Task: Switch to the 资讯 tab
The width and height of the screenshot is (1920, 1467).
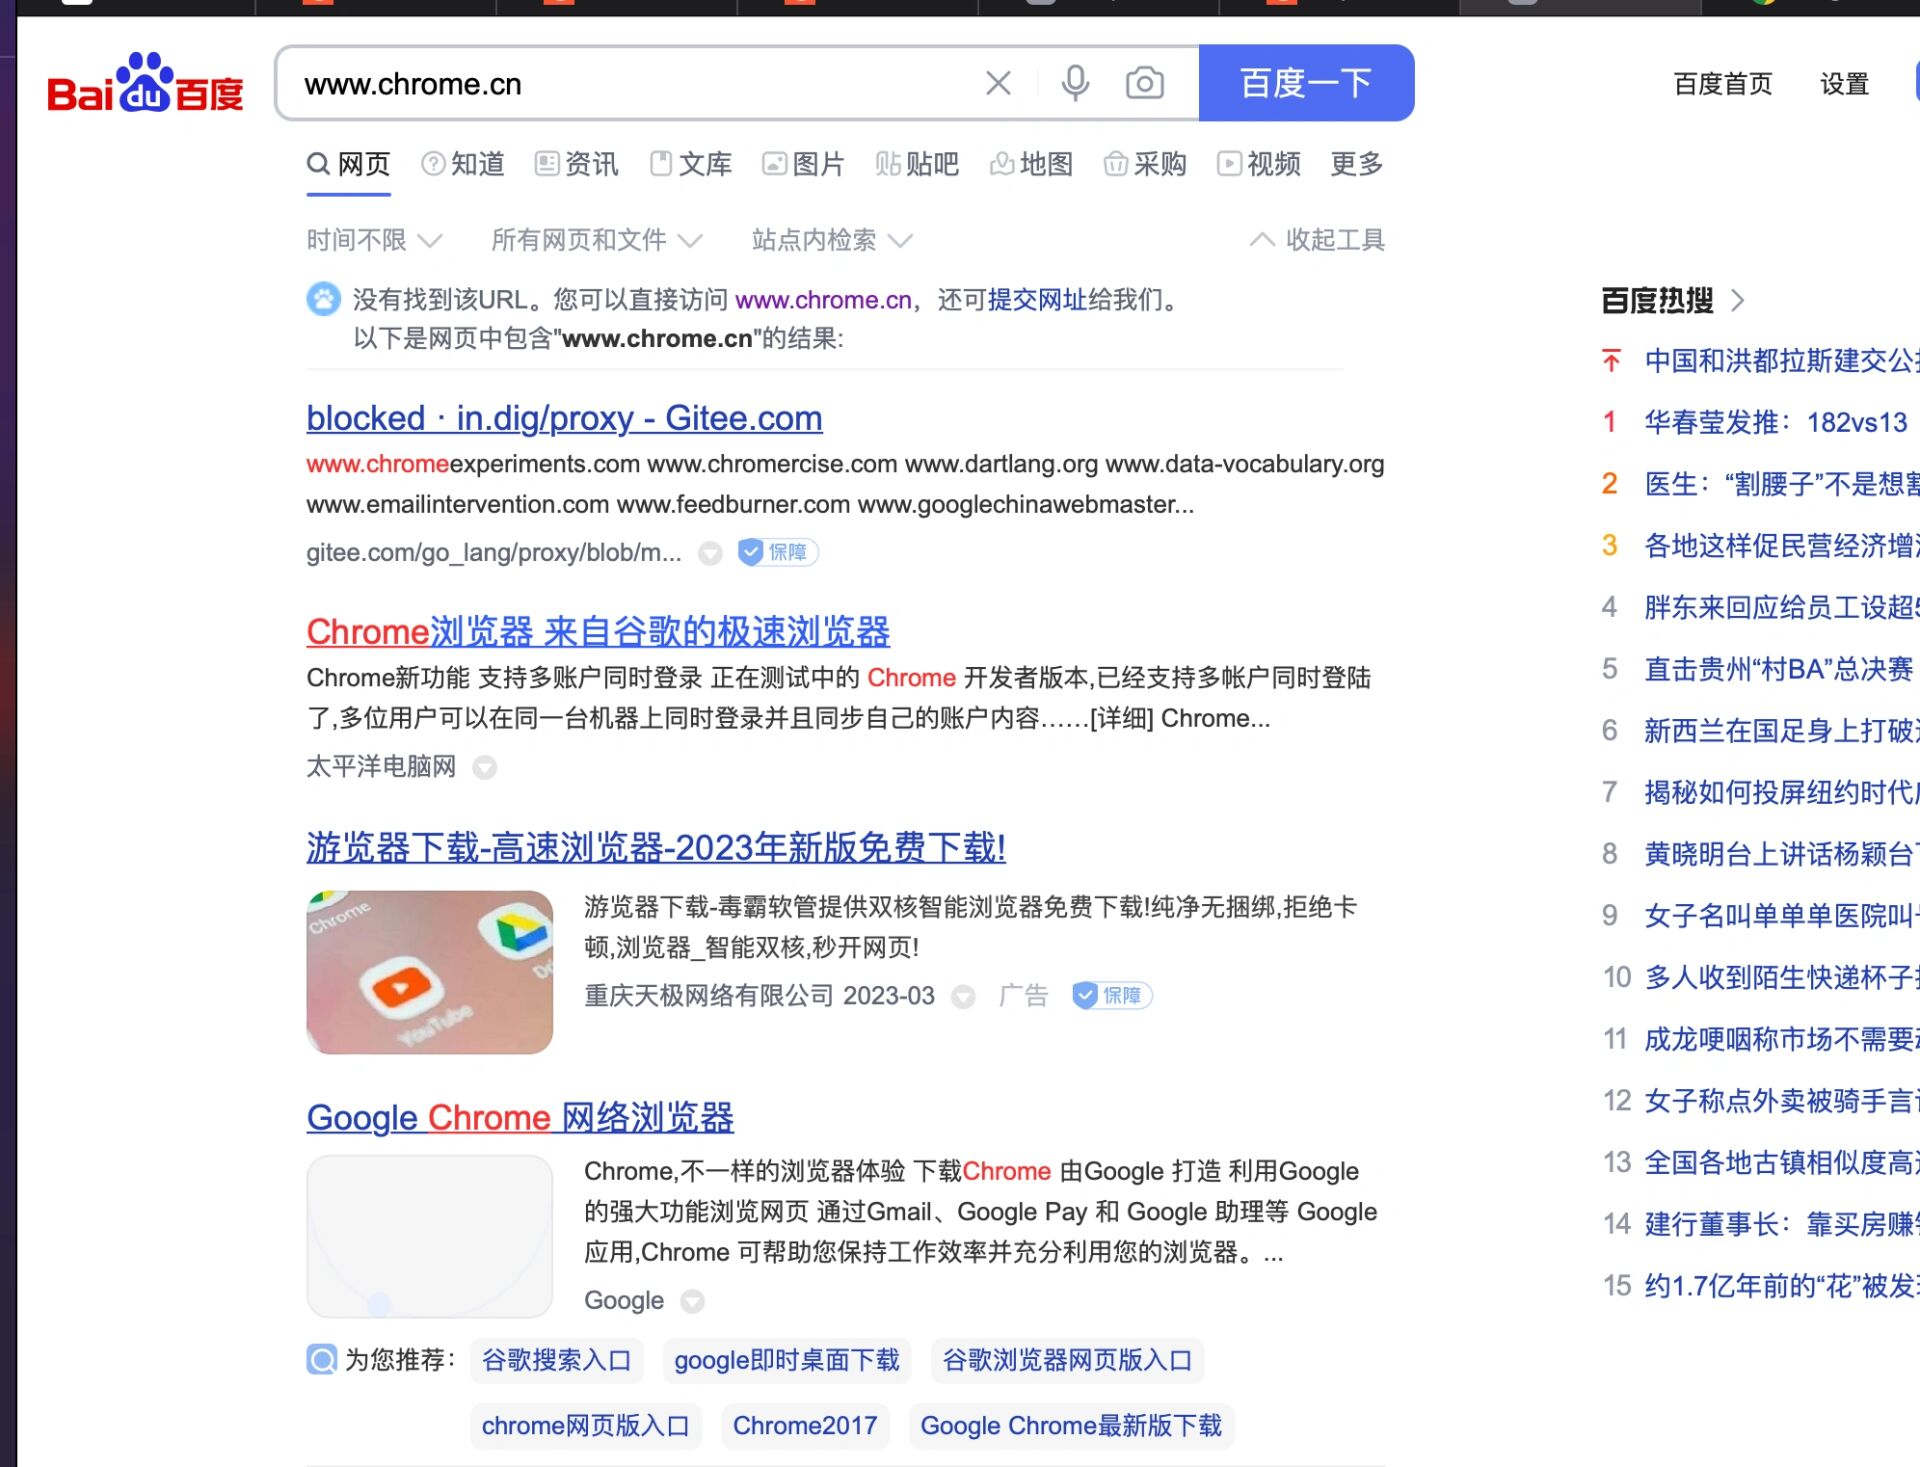Action: click(x=577, y=164)
